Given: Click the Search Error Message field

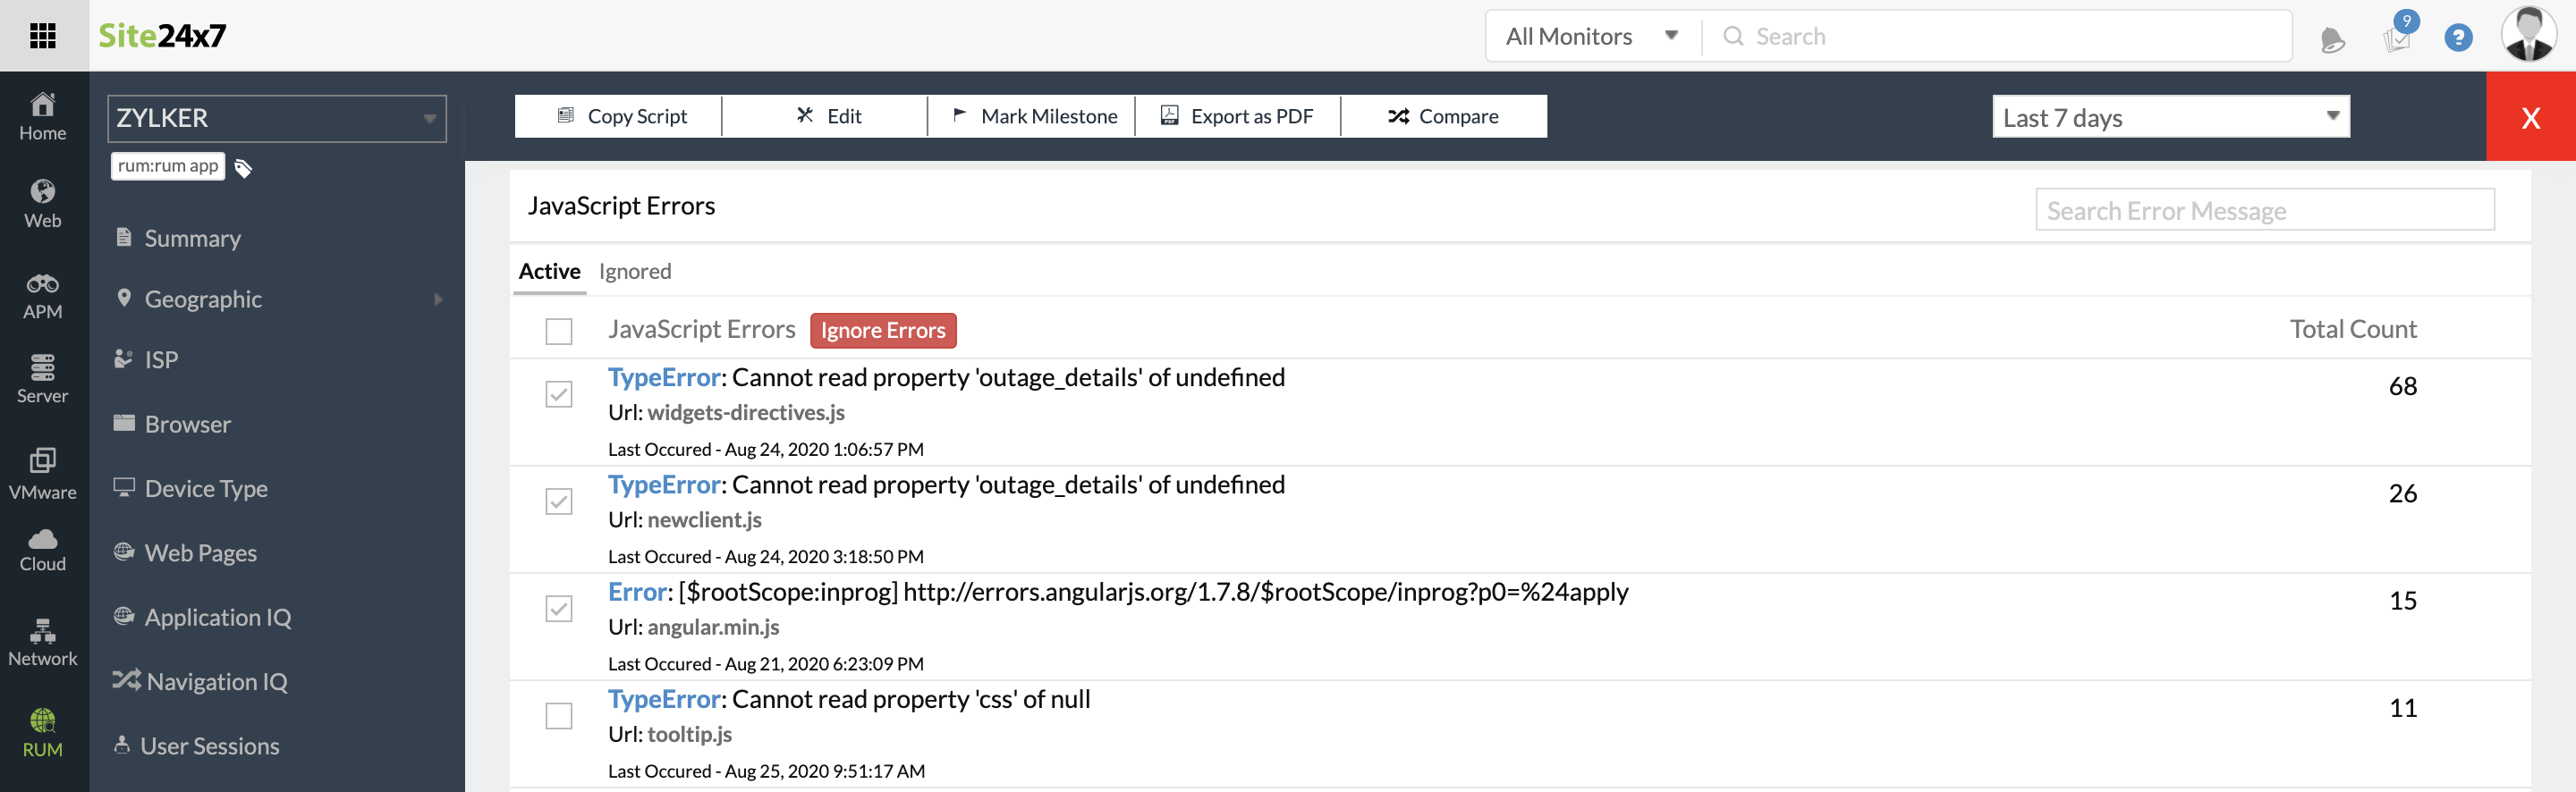Looking at the screenshot, I should click(2264, 210).
